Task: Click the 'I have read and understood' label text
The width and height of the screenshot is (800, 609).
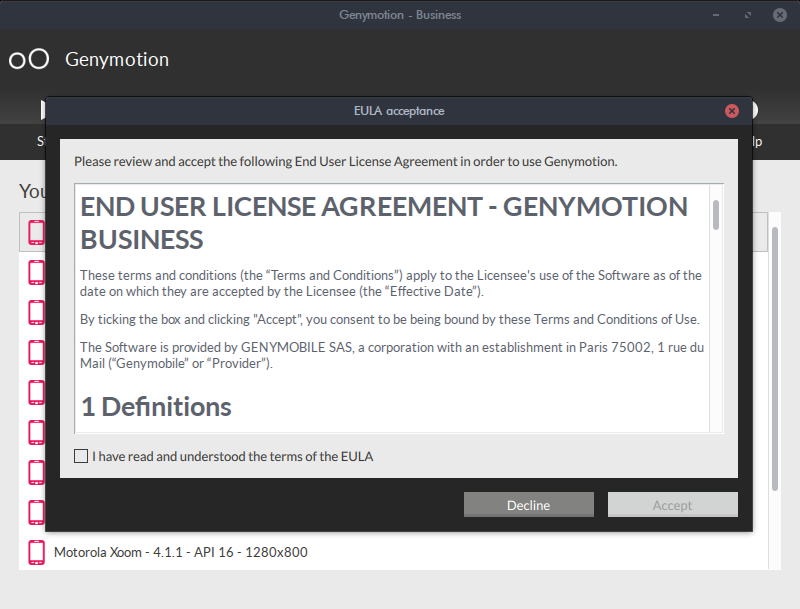Action: tap(233, 456)
